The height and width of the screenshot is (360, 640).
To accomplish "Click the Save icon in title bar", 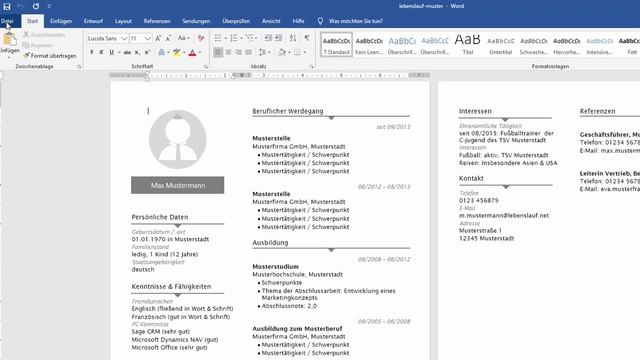I will [7, 6].
